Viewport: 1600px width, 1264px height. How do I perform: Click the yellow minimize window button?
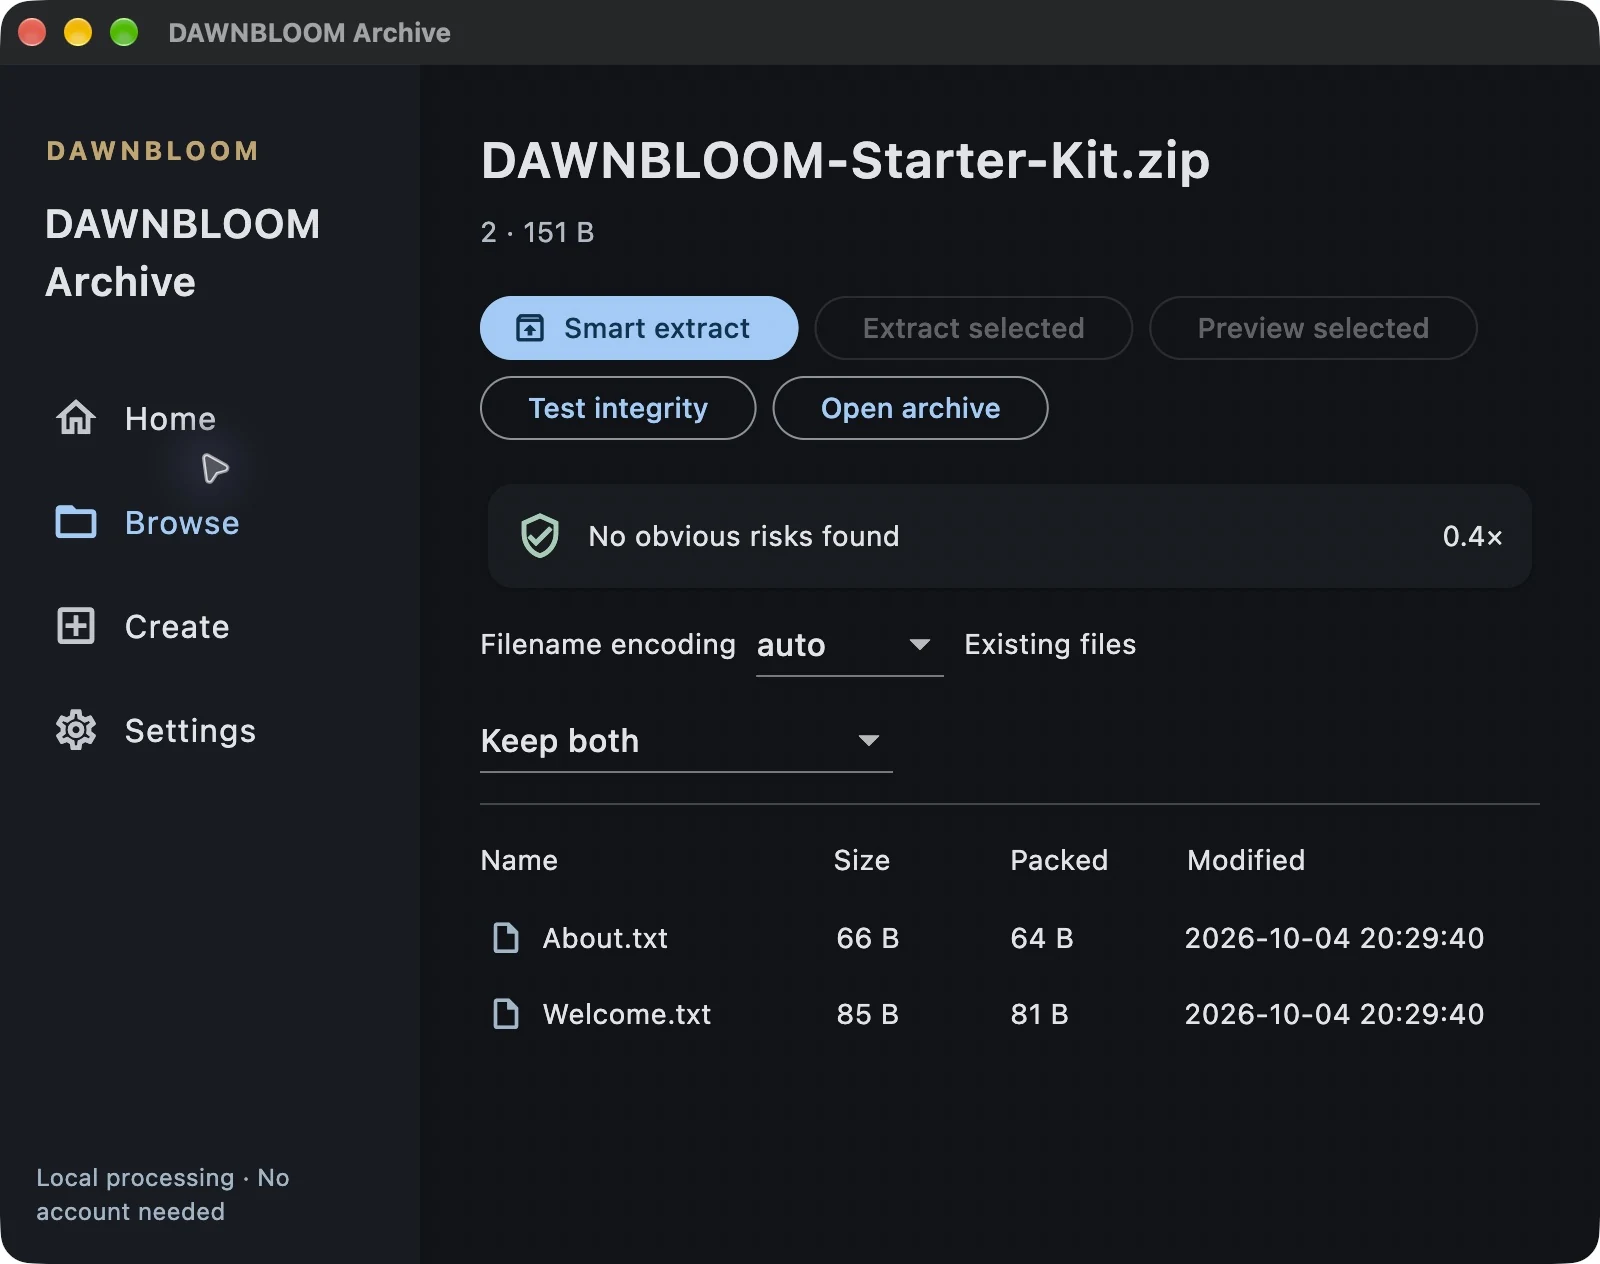click(78, 32)
